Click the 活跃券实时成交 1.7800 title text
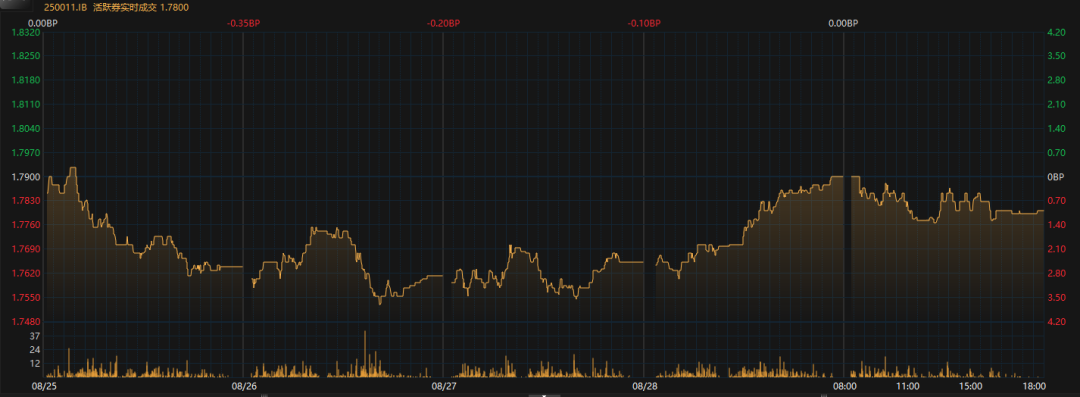The image size is (1080, 397). [141, 8]
